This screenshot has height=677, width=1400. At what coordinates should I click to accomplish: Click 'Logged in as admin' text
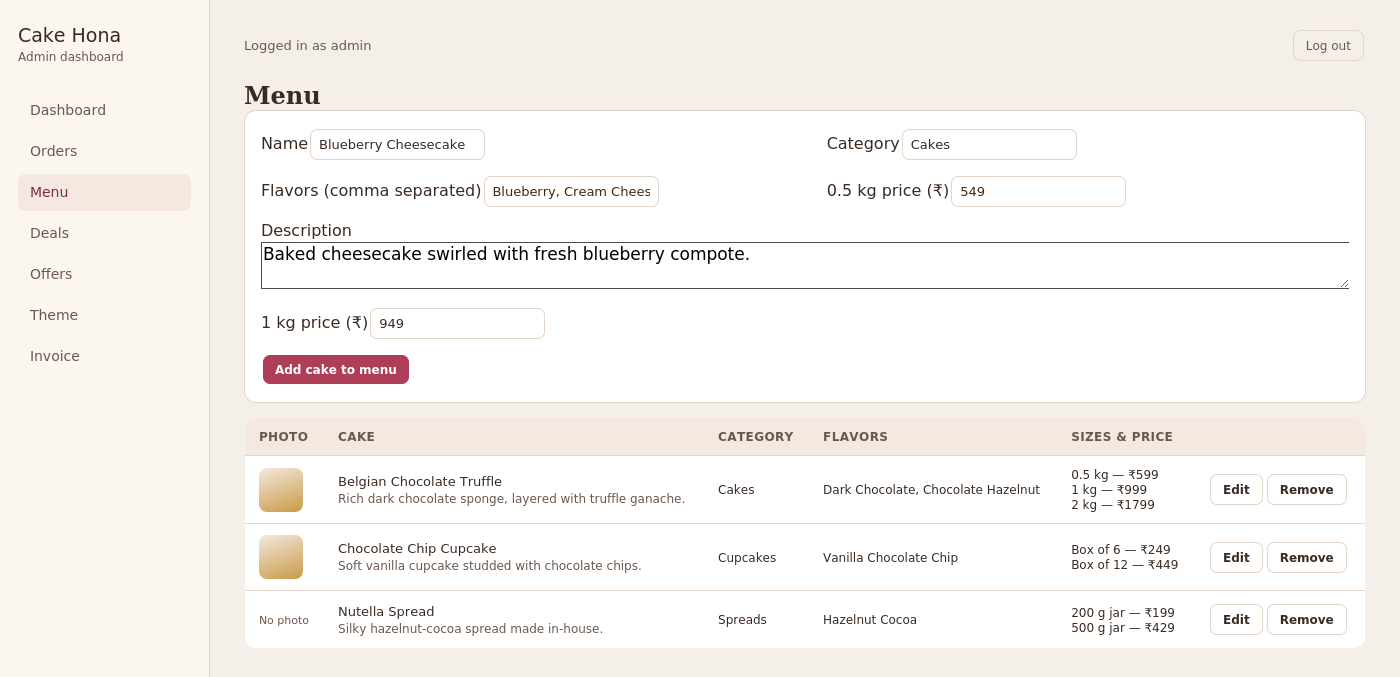click(307, 45)
